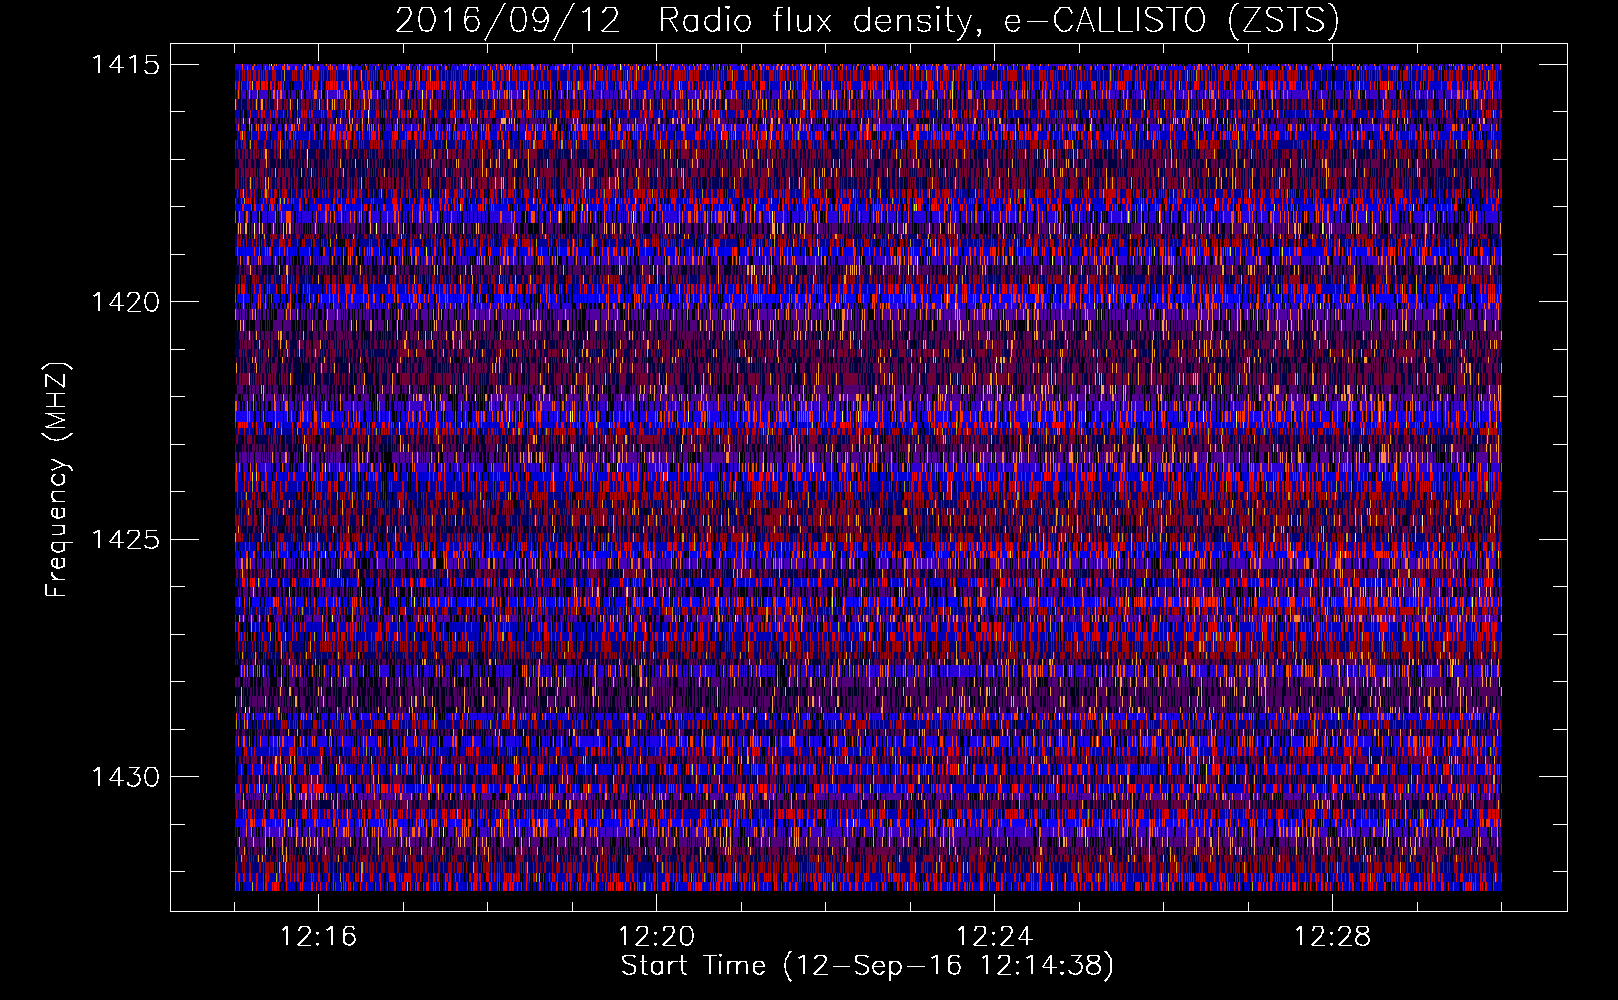
Task: Click the 12:16 time axis label
Action: coord(318,937)
